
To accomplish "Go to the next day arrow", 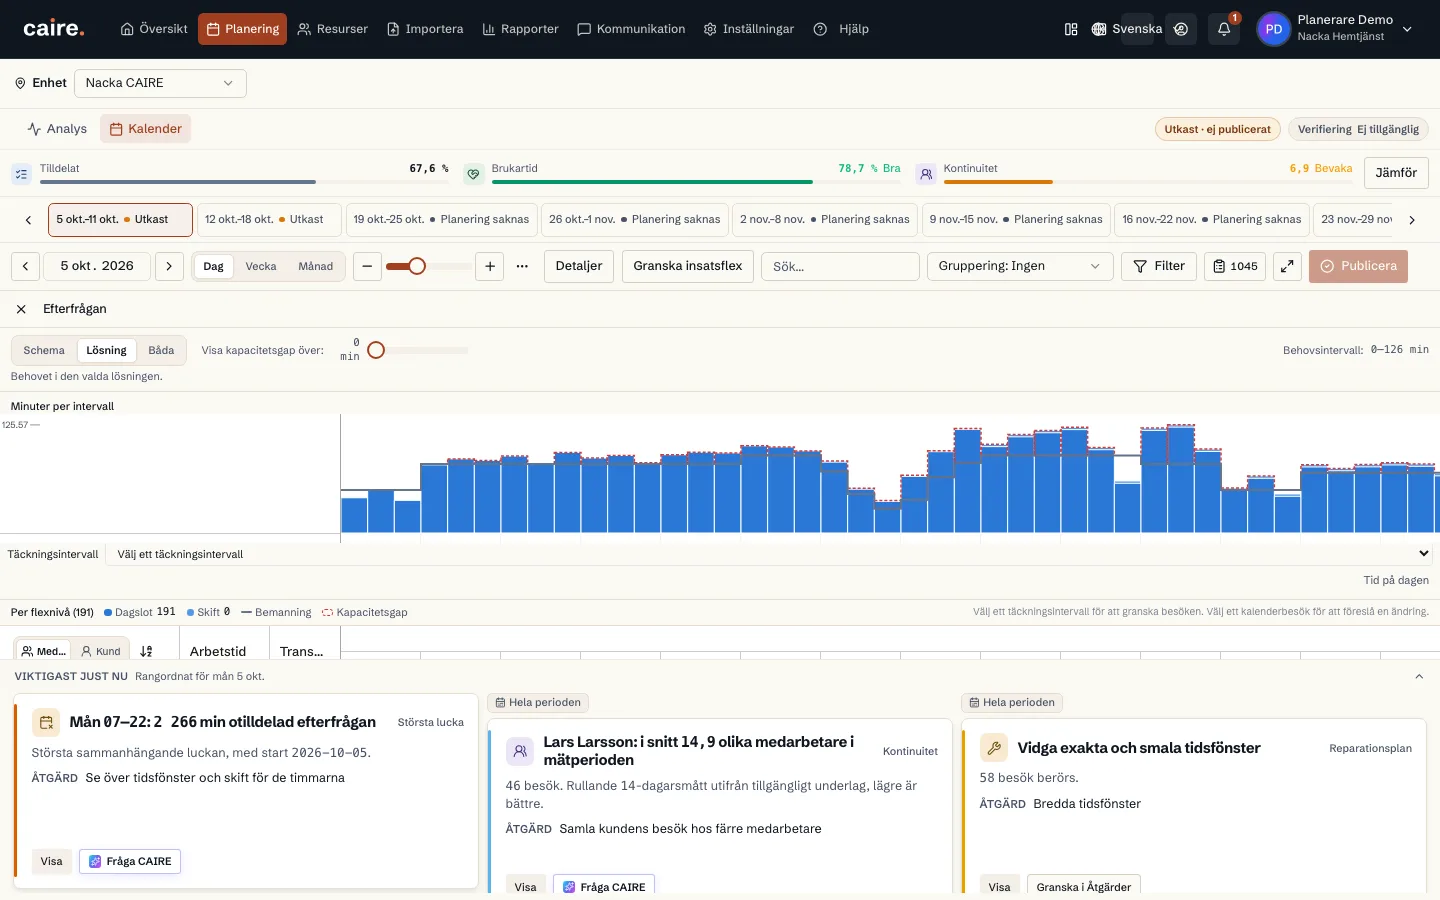I will [169, 266].
